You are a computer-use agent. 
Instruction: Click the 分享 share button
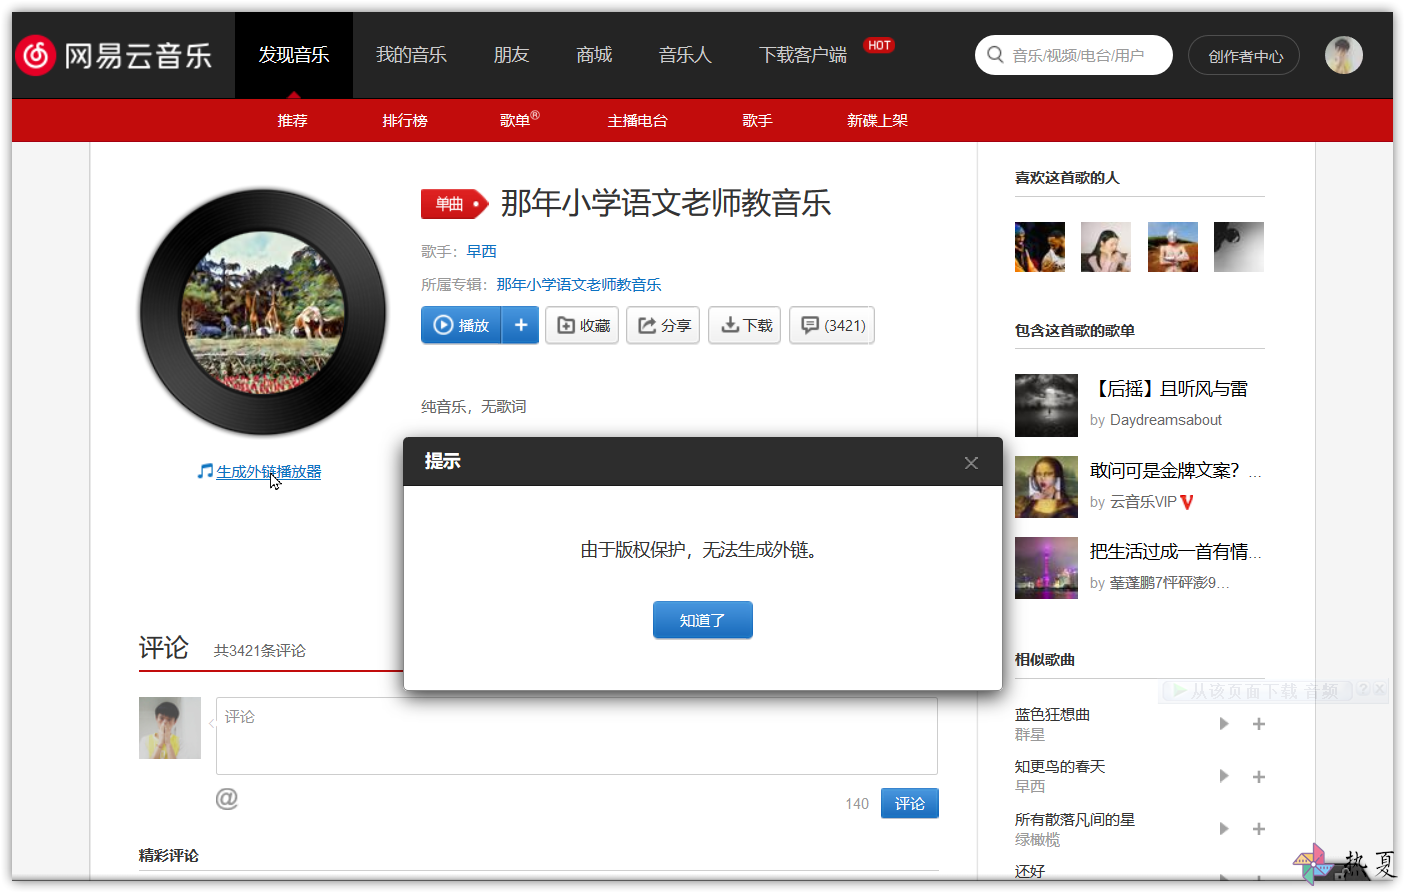coord(663,325)
